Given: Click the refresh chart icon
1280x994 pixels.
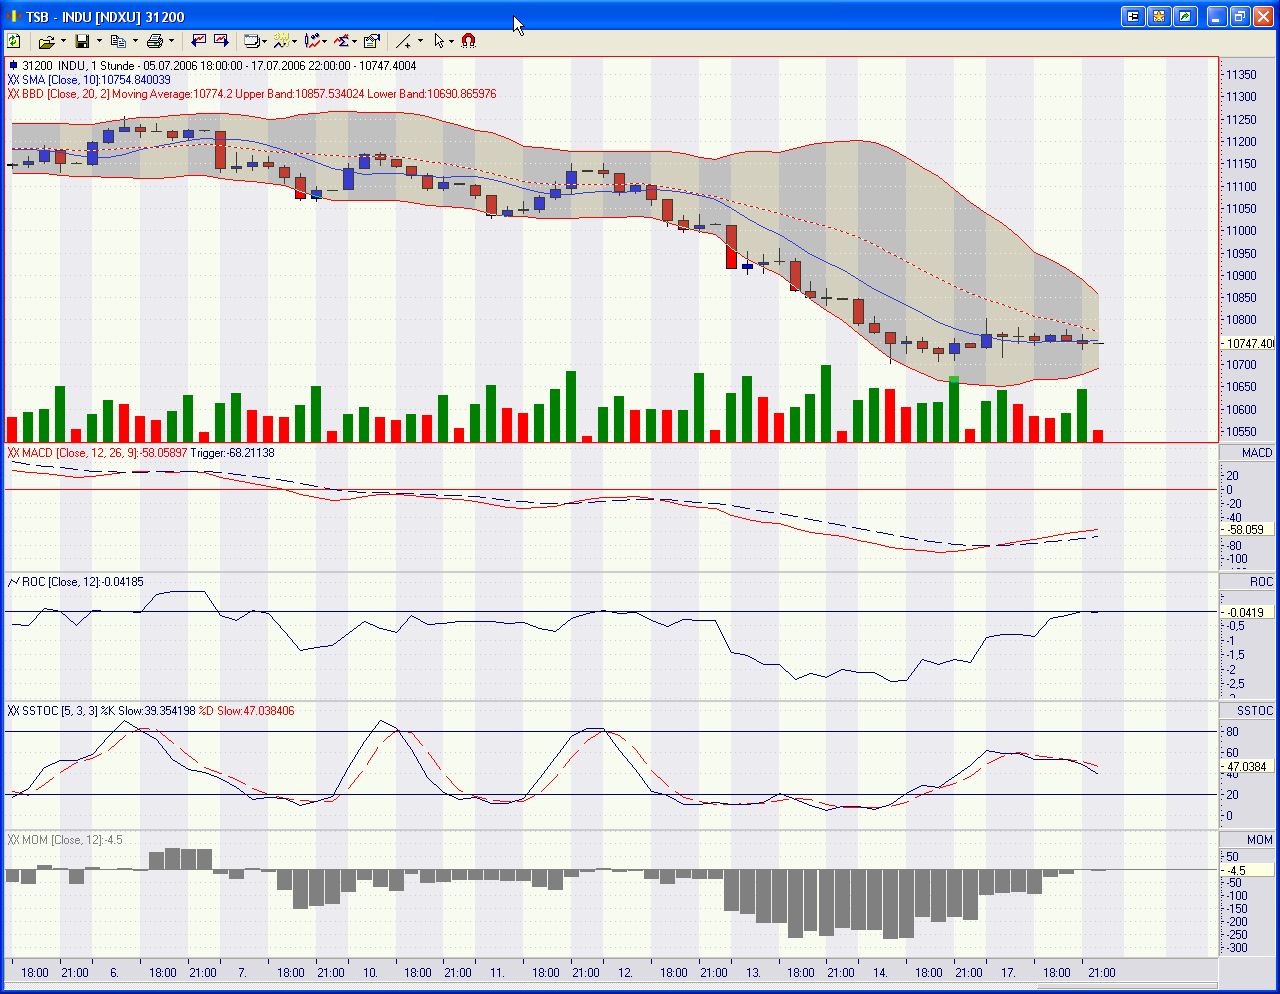Looking at the screenshot, I should point(14,41).
